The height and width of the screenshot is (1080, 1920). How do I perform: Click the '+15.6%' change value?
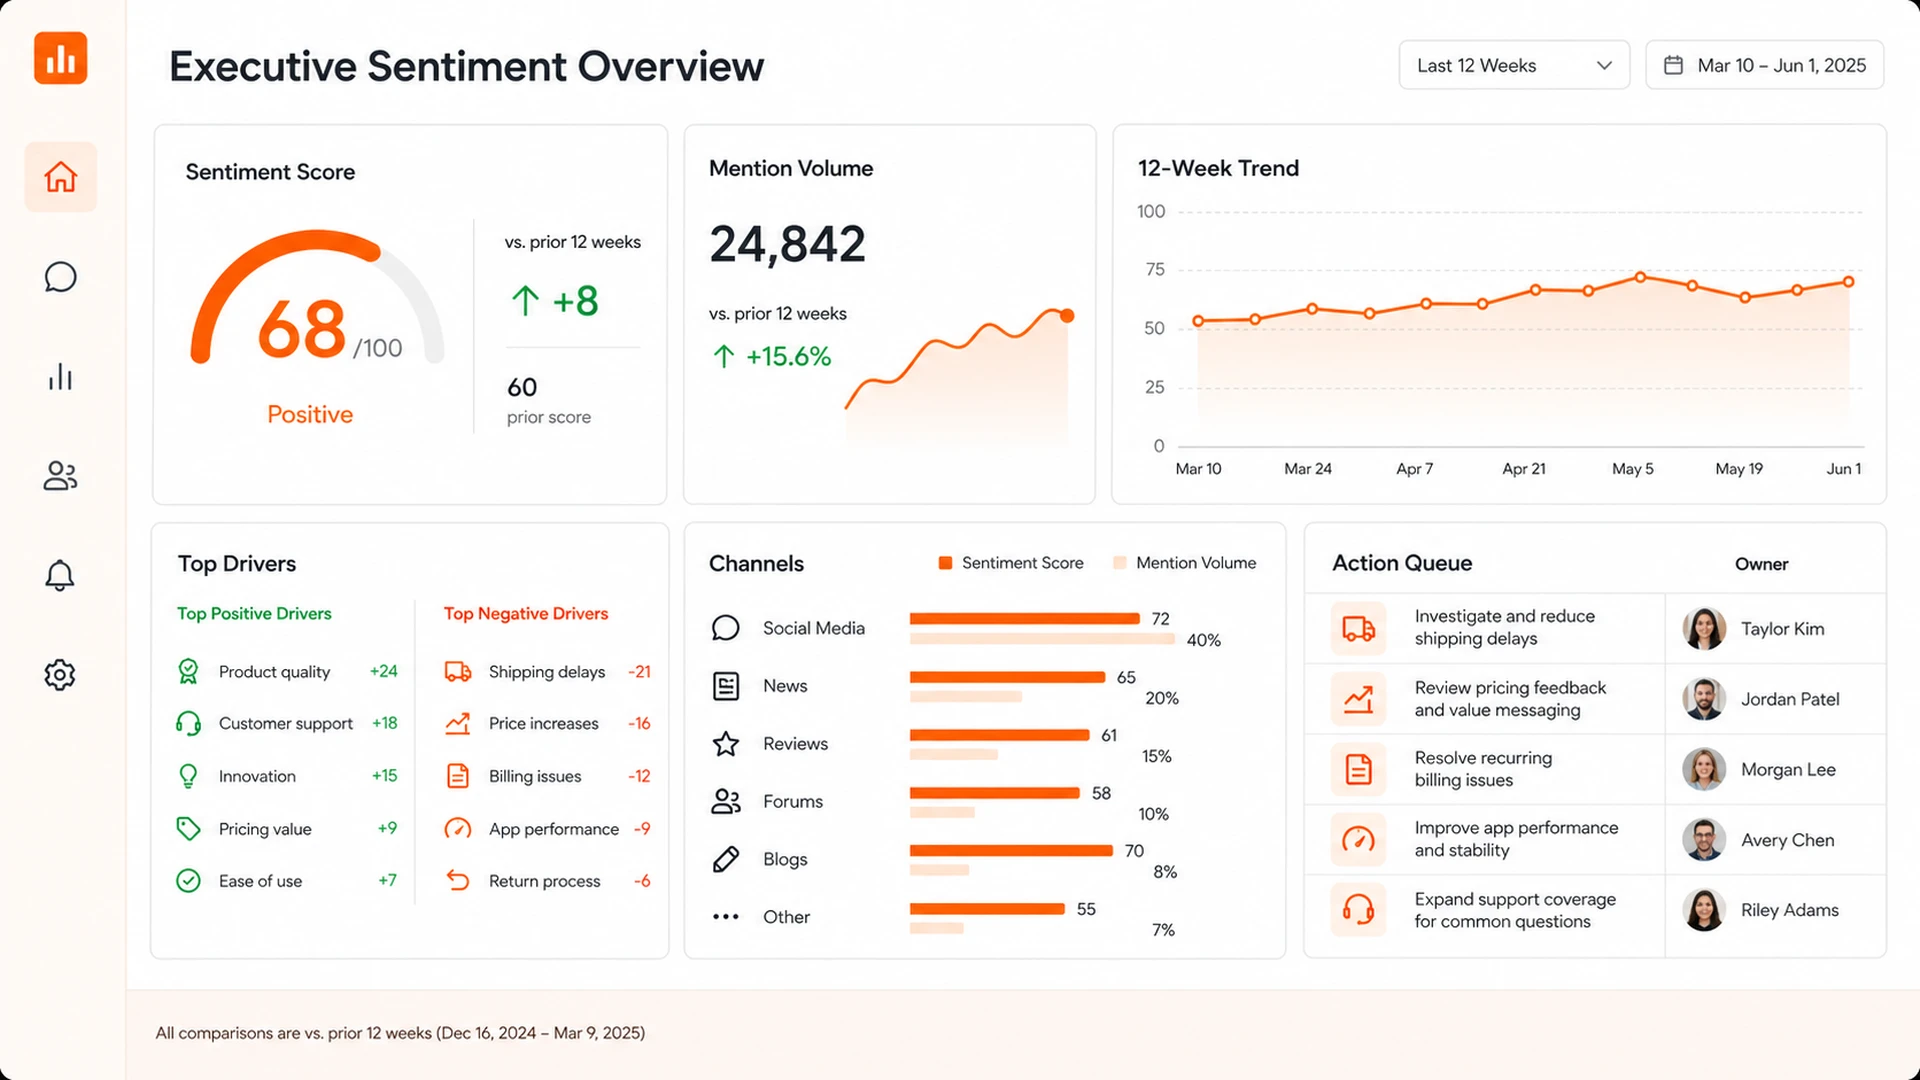pyautogui.click(x=788, y=356)
